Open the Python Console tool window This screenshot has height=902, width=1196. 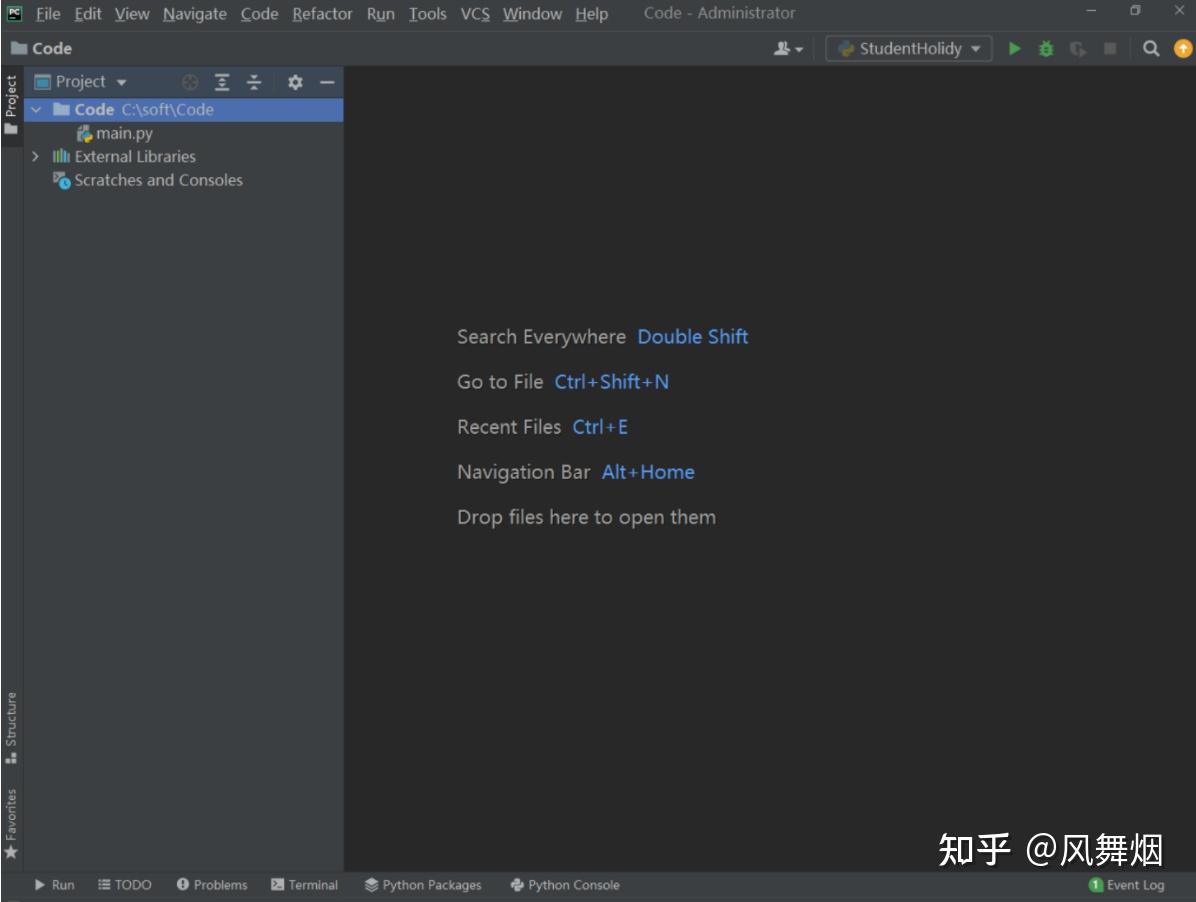(564, 885)
